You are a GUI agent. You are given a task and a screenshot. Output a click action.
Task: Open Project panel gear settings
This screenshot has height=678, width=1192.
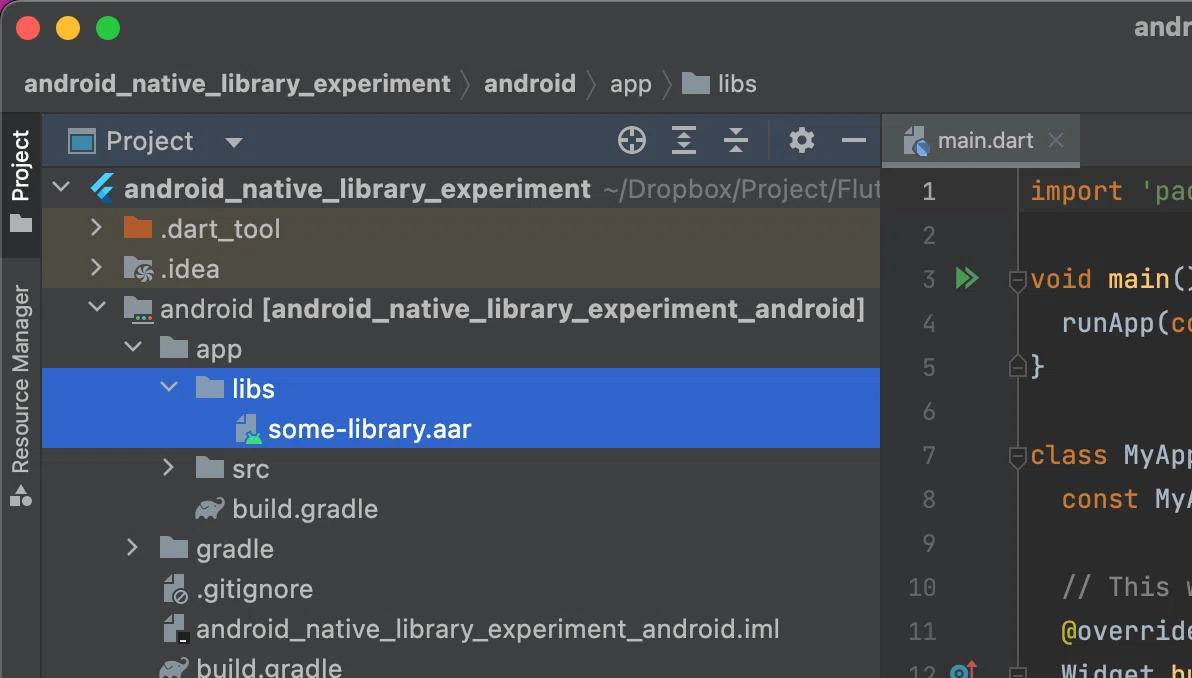[x=801, y=141]
